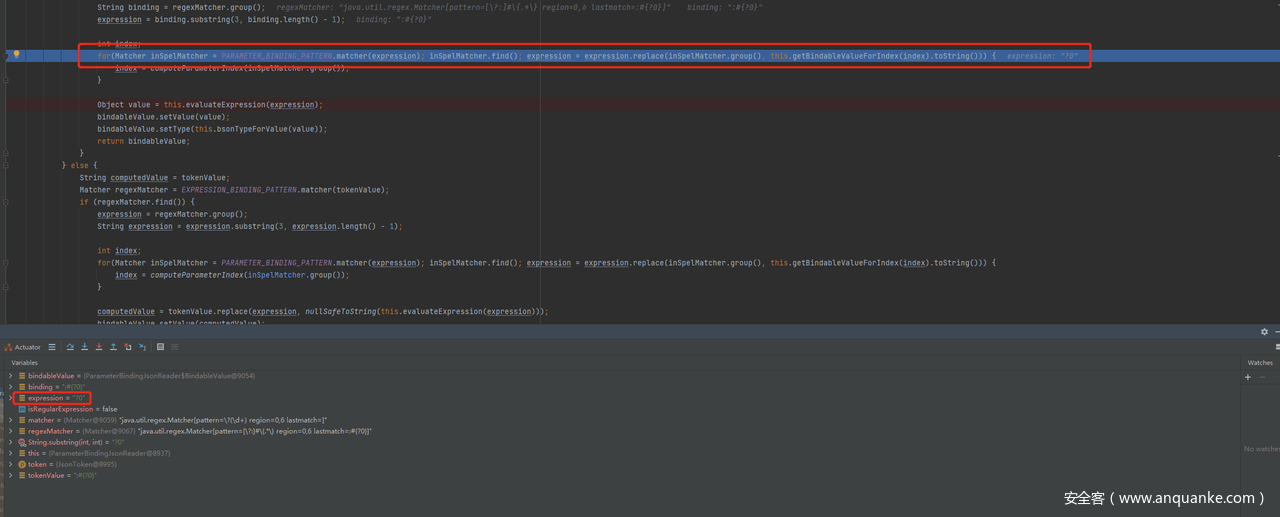This screenshot has width=1280, height=517.
Task: Click the Step Into debugger icon
Action: click(x=84, y=347)
